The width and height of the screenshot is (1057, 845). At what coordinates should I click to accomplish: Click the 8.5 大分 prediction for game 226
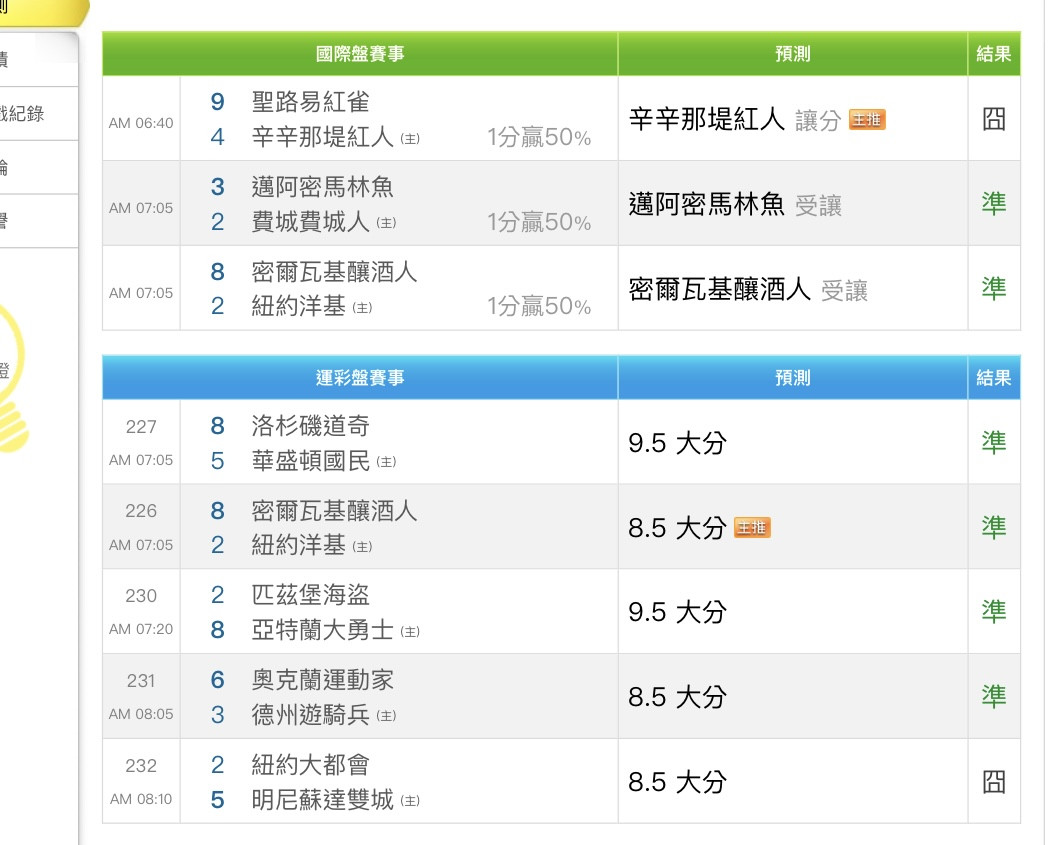(677, 528)
